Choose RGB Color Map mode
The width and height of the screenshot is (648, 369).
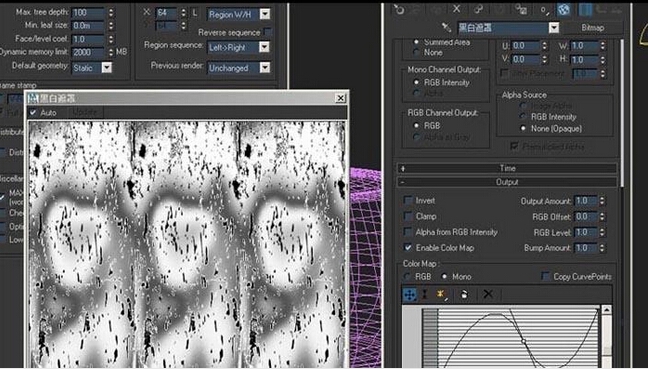click(408, 276)
